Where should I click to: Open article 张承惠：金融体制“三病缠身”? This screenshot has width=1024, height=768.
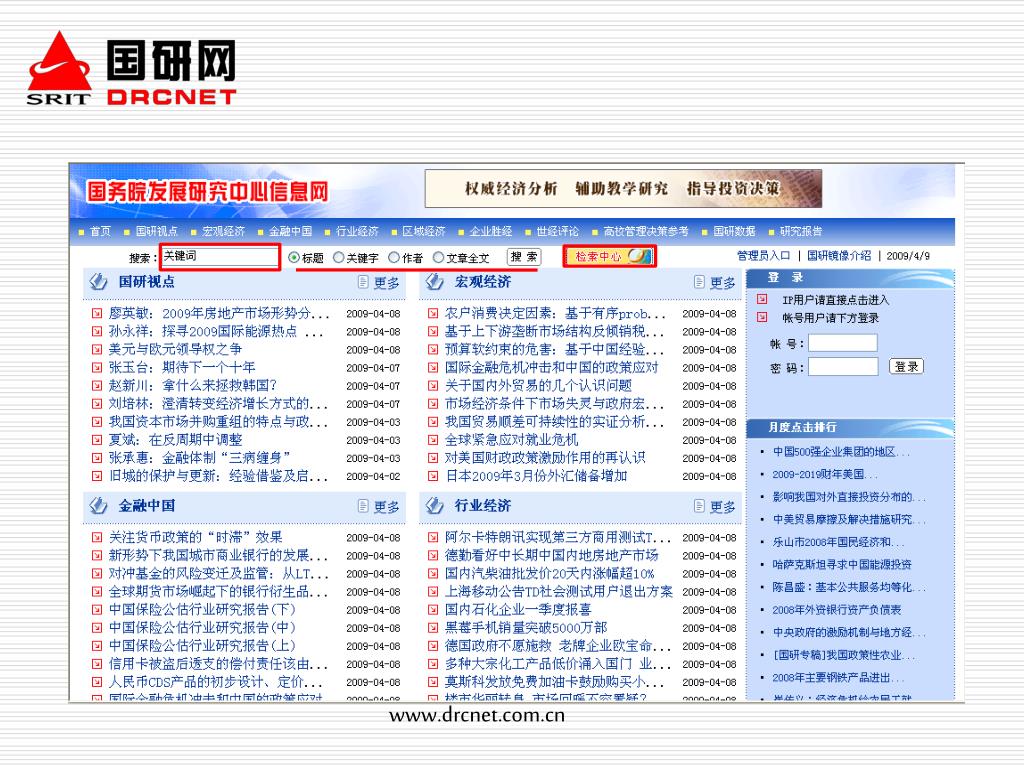pyautogui.click(x=200, y=458)
